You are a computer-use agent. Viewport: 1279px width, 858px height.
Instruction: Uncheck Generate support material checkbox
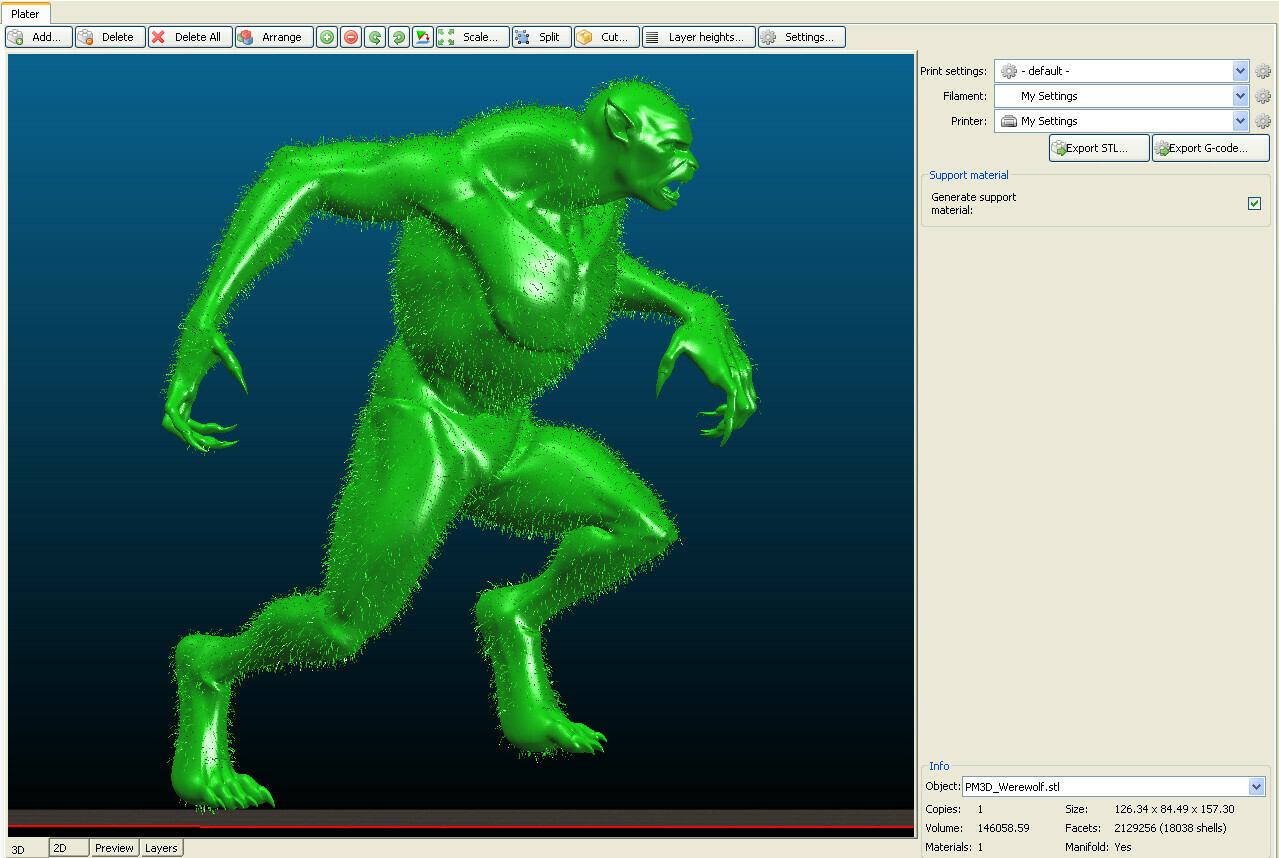[1254, 204]
